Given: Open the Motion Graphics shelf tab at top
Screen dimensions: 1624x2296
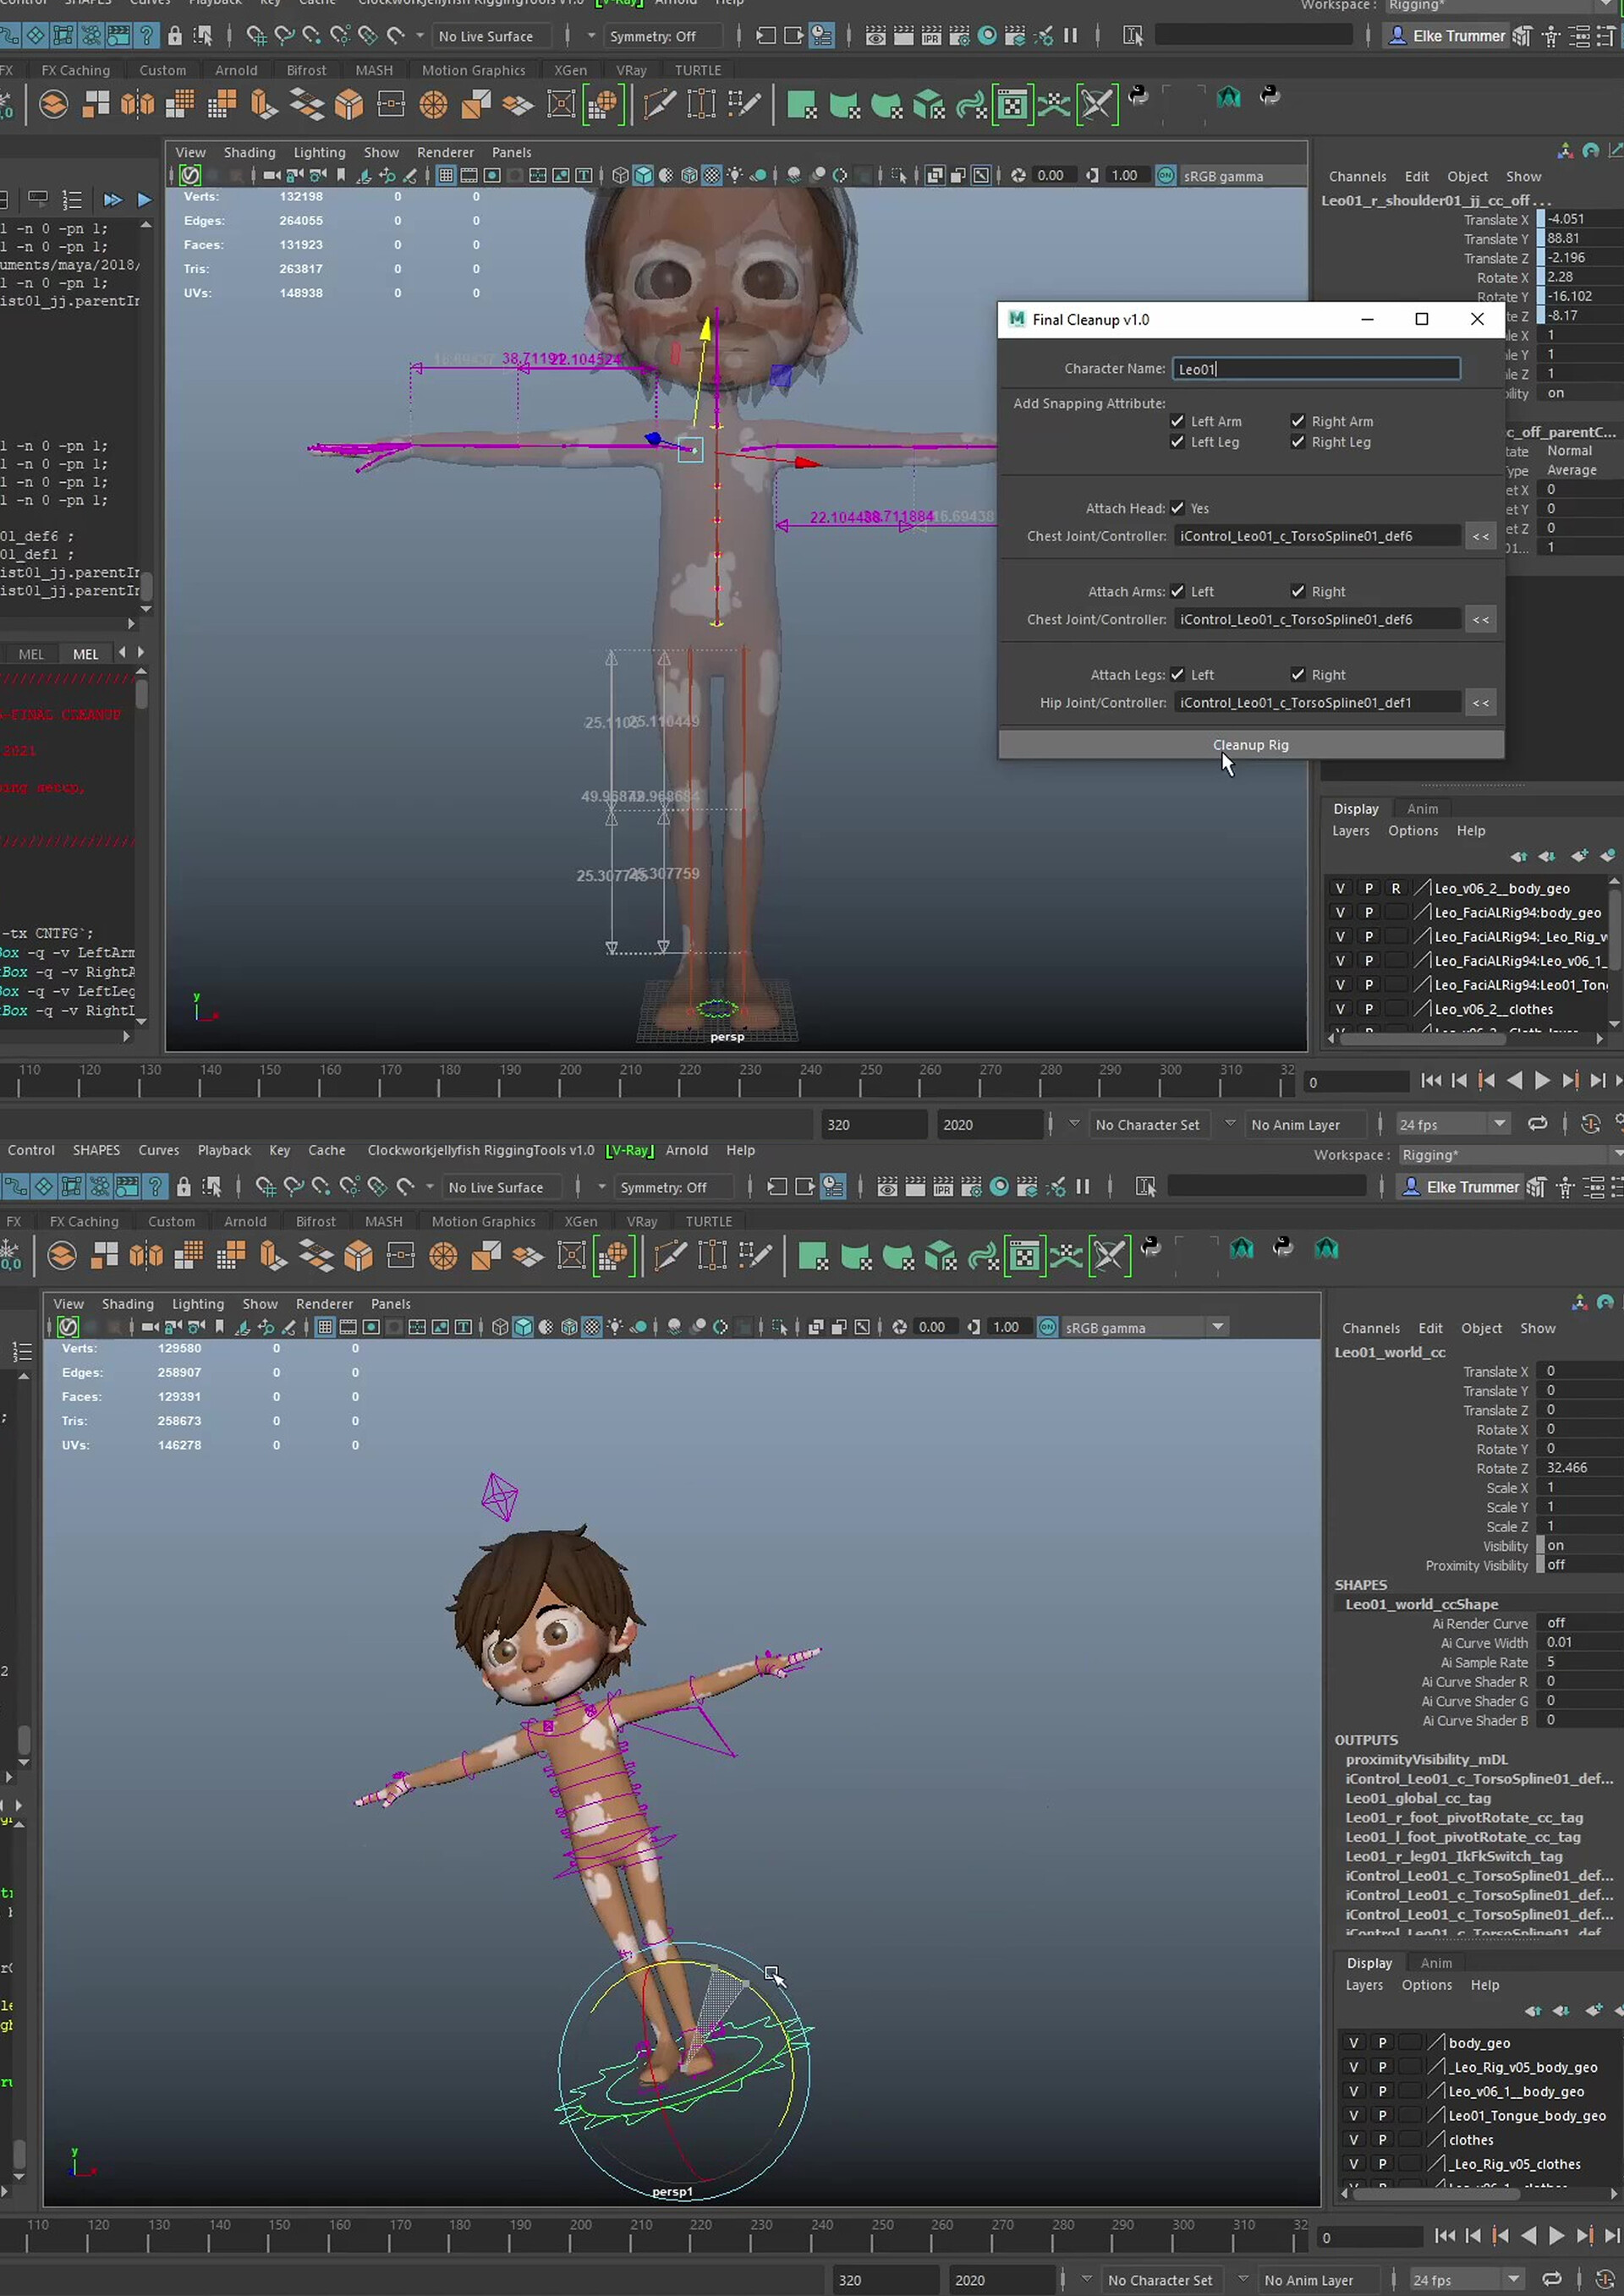Looking at the screenshot, I should coord(473,70).
